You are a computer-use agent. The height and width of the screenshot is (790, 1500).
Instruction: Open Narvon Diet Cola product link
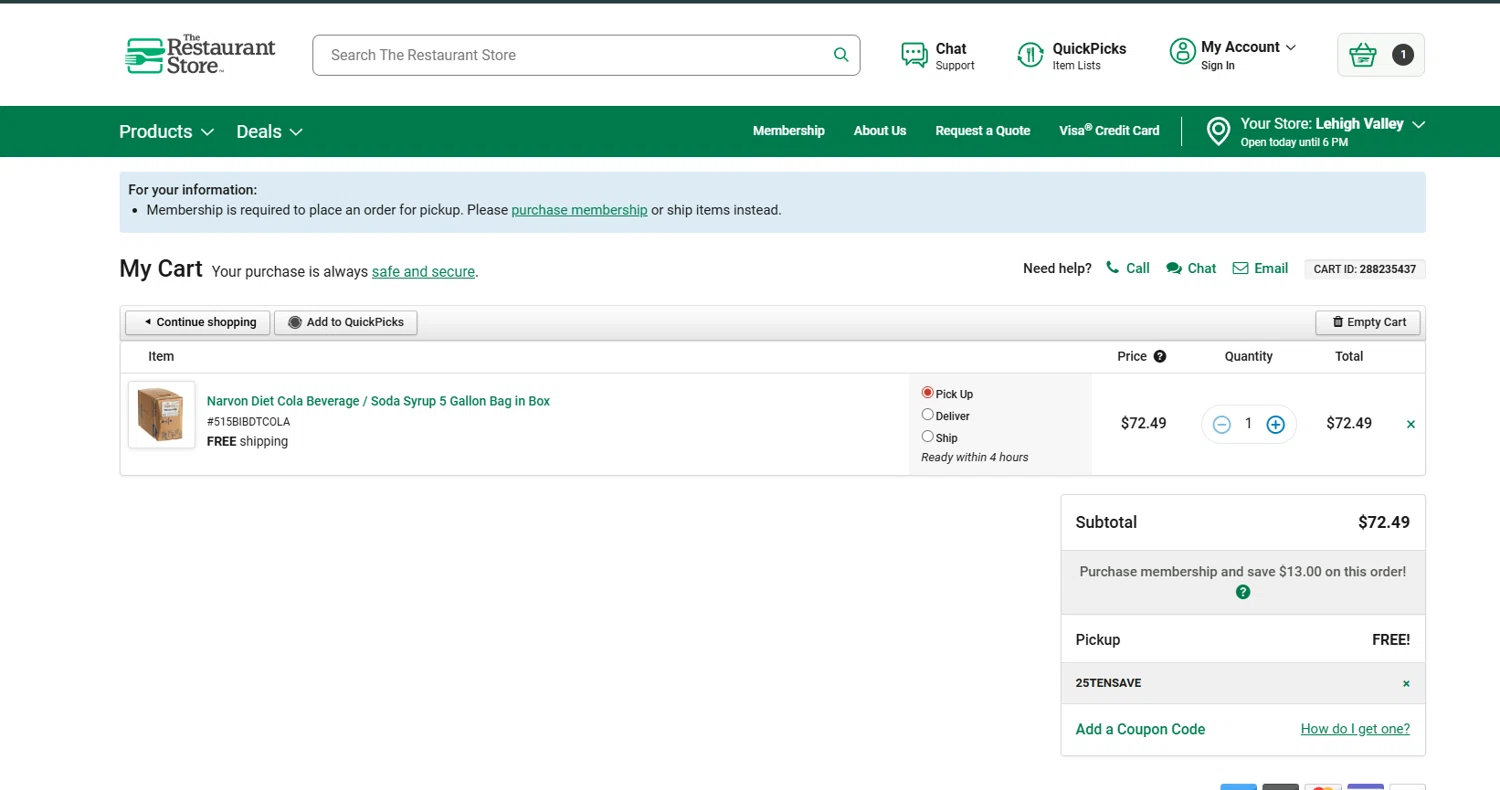pyautogui.click(x=378, y=401)
